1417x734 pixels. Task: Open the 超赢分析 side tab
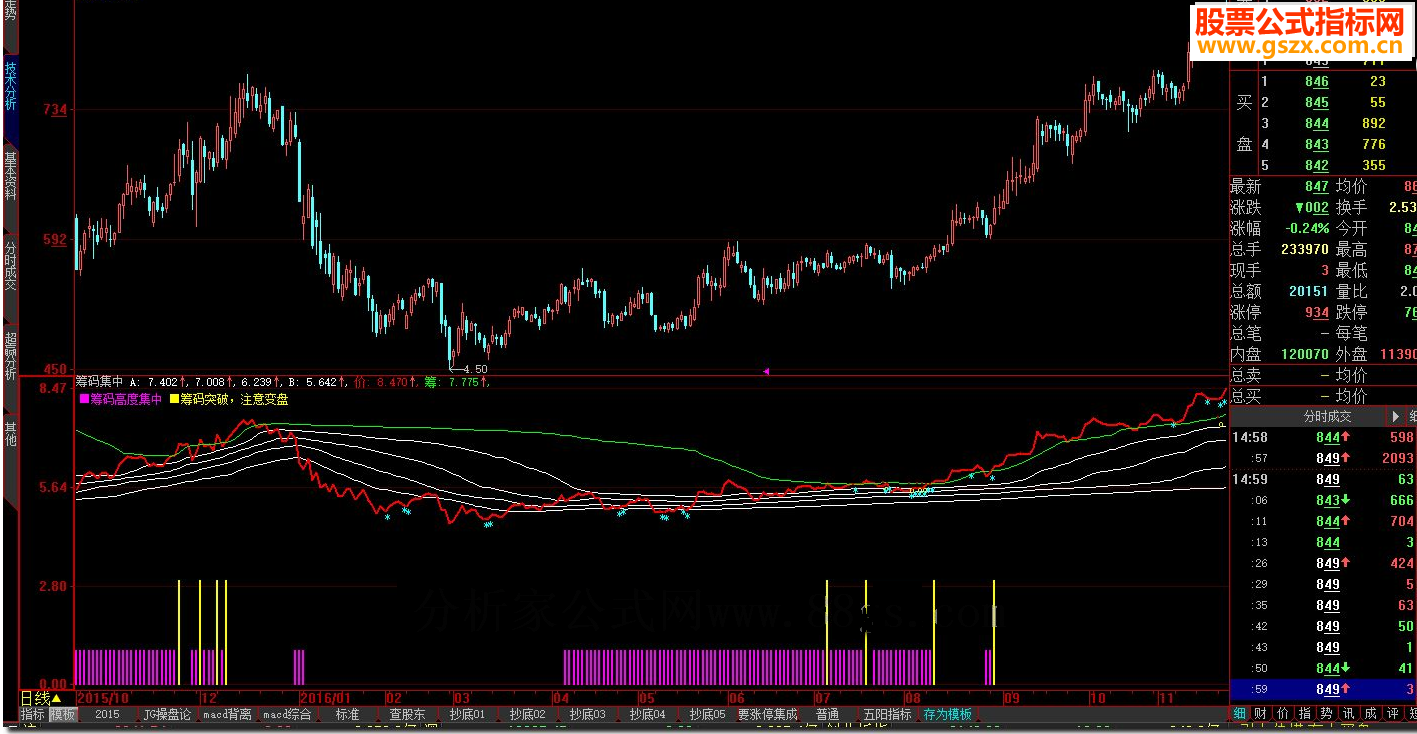[x=10, y=354]
